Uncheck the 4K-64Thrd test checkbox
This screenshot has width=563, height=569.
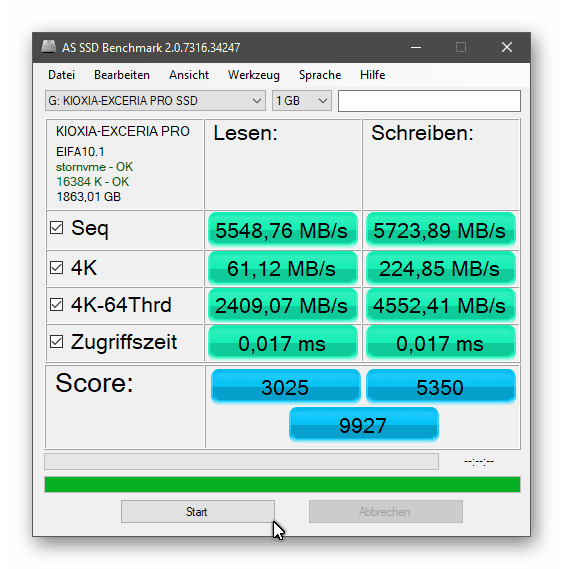tap(57, 305)
